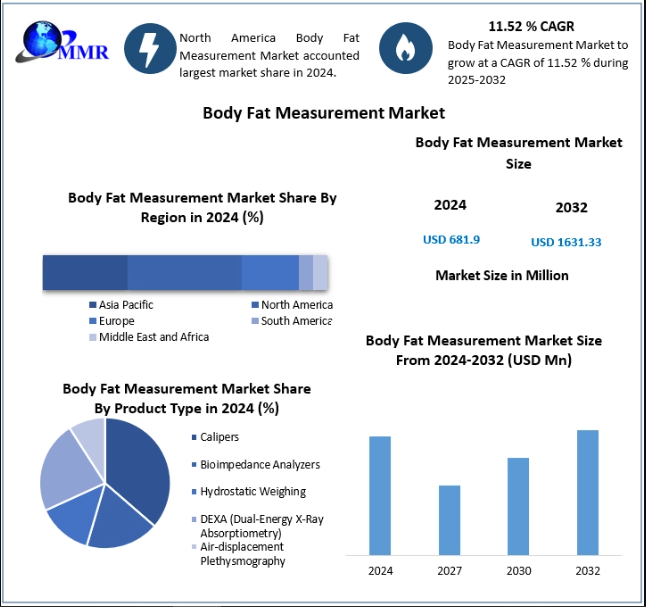Click the flame circle icon
The width and height of the screenshot is (646, 607).
click(x=405, y=48)
